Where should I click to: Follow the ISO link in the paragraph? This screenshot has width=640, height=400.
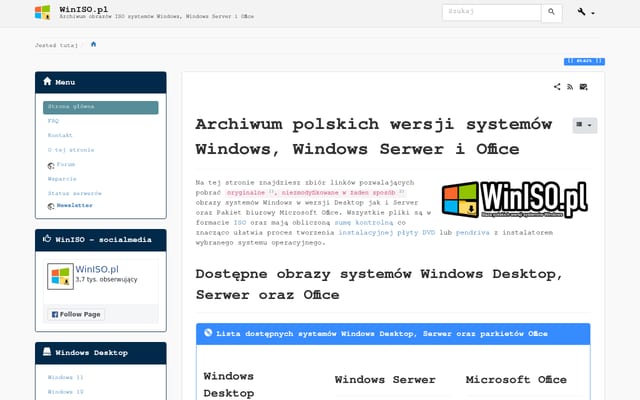point(240,223)
